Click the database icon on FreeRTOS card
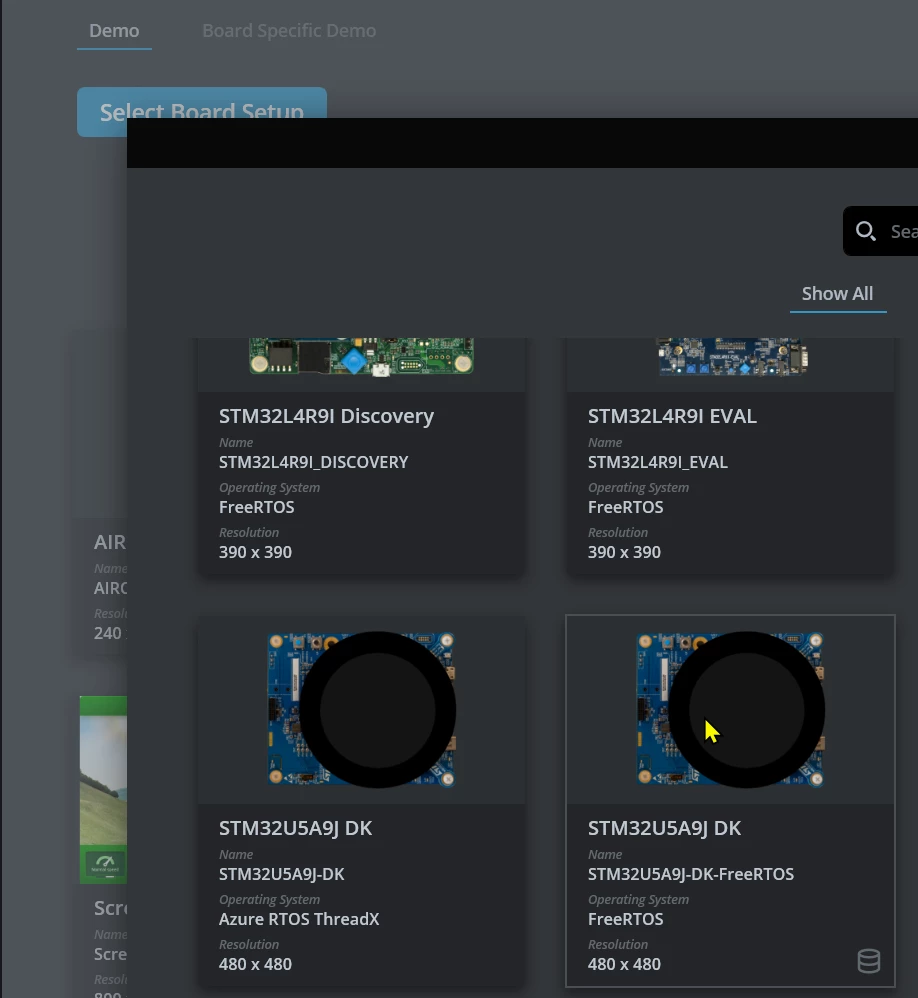The width and height of the screenshot is (918, 998). 868,961
